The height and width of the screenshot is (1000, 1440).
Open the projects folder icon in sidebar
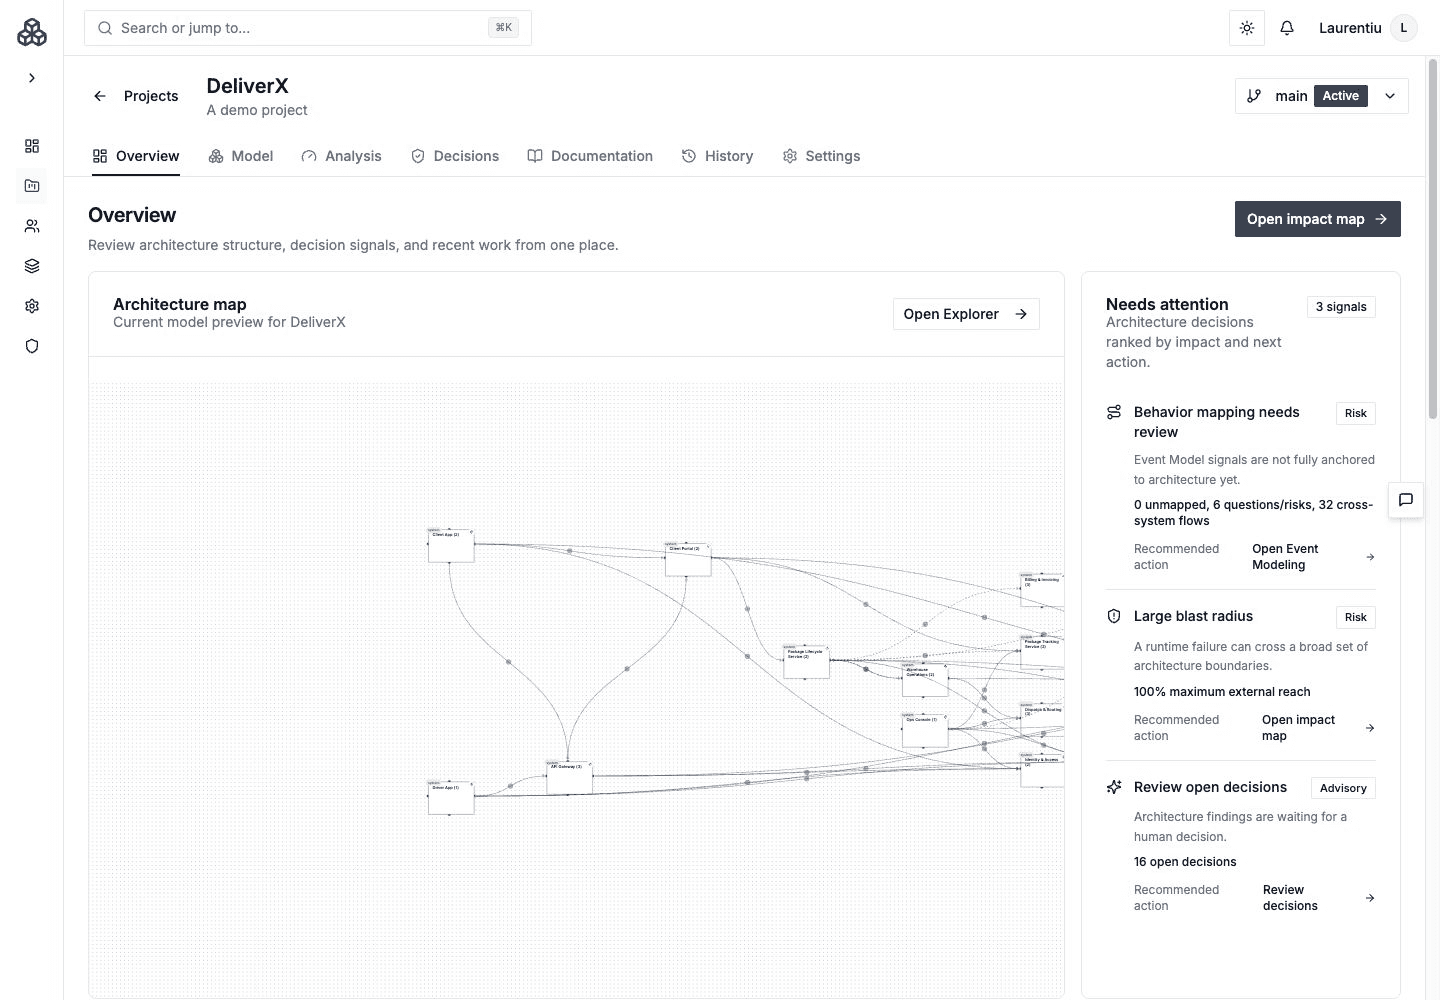(x=32, y=186)
